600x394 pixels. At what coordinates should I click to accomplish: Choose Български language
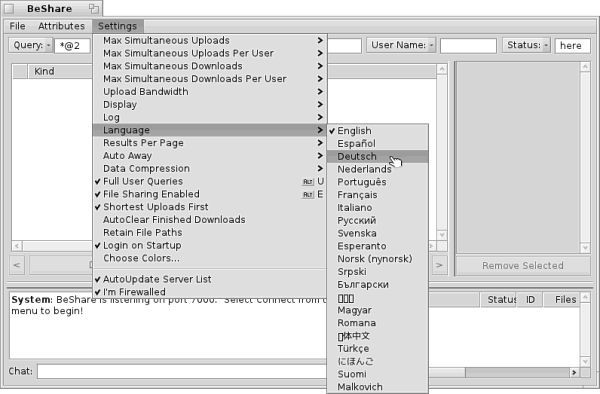pyautogui.click(x=377, y=285)
